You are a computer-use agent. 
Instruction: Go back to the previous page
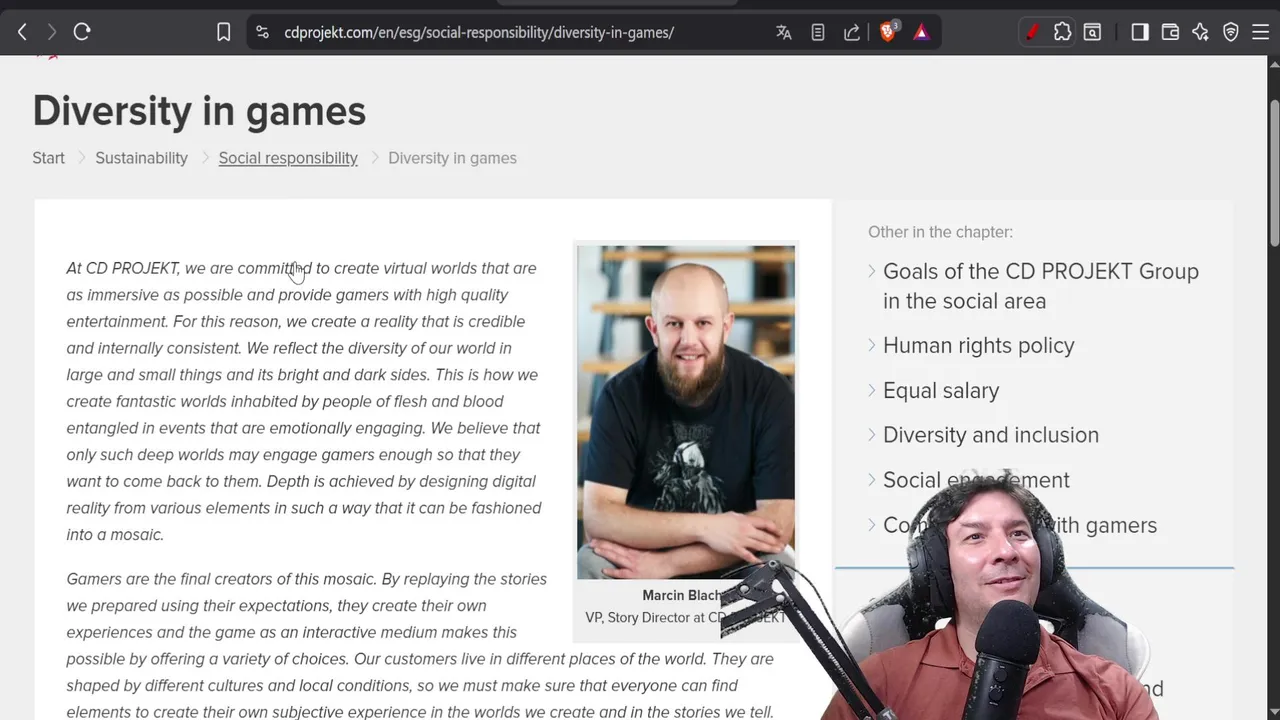pyautogui.click(x=22, y=32)
